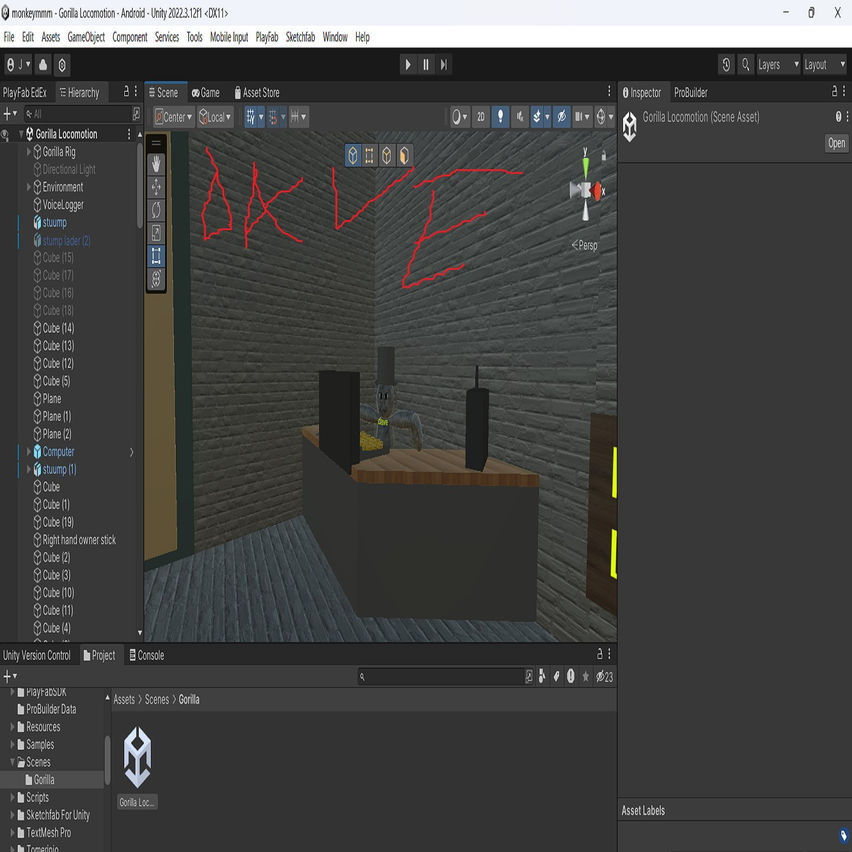Select ProBuilder object selection mode
This screenshot has width=852, height=852.
(353, 155)
